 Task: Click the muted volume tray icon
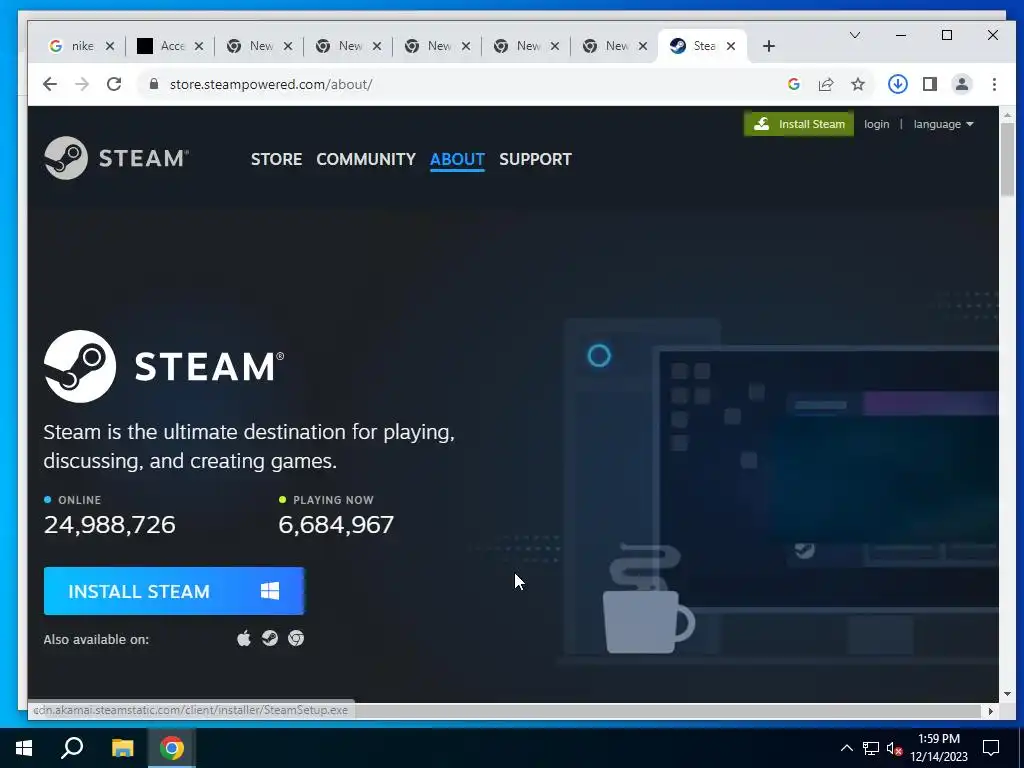coord(895,748)
